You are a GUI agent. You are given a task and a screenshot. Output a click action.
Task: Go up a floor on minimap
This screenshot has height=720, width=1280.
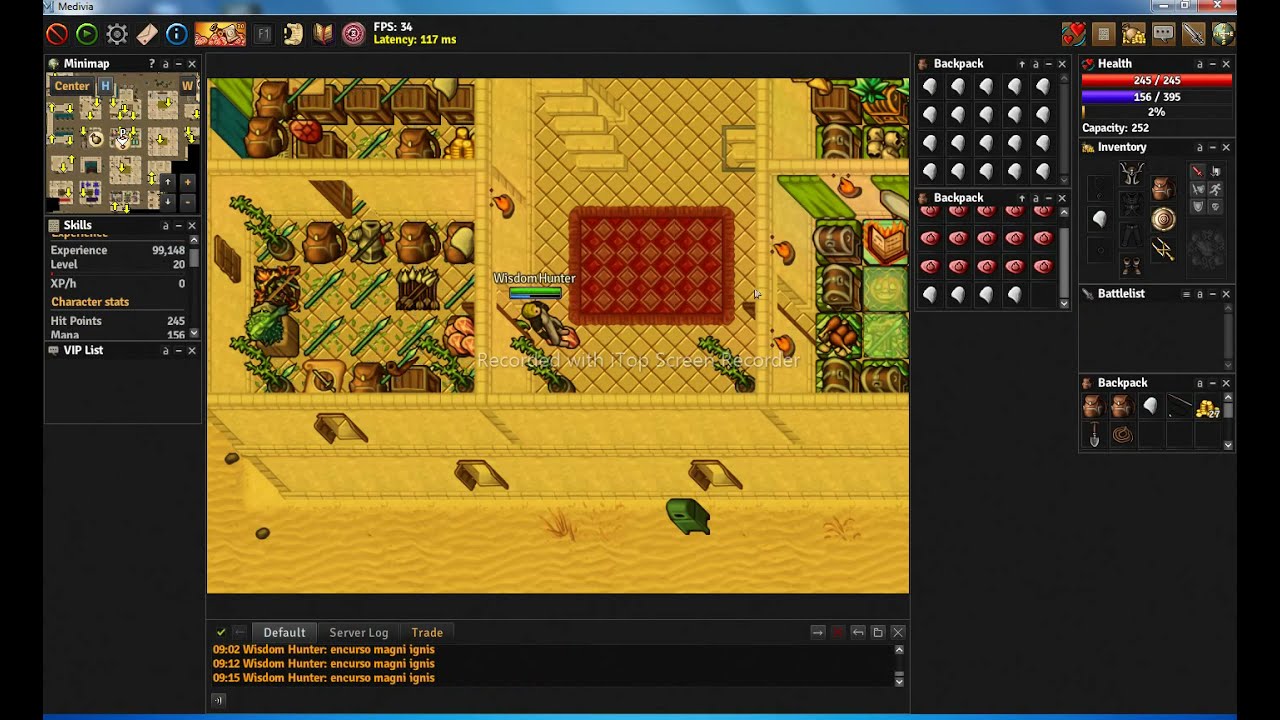(x=167, y=183)
